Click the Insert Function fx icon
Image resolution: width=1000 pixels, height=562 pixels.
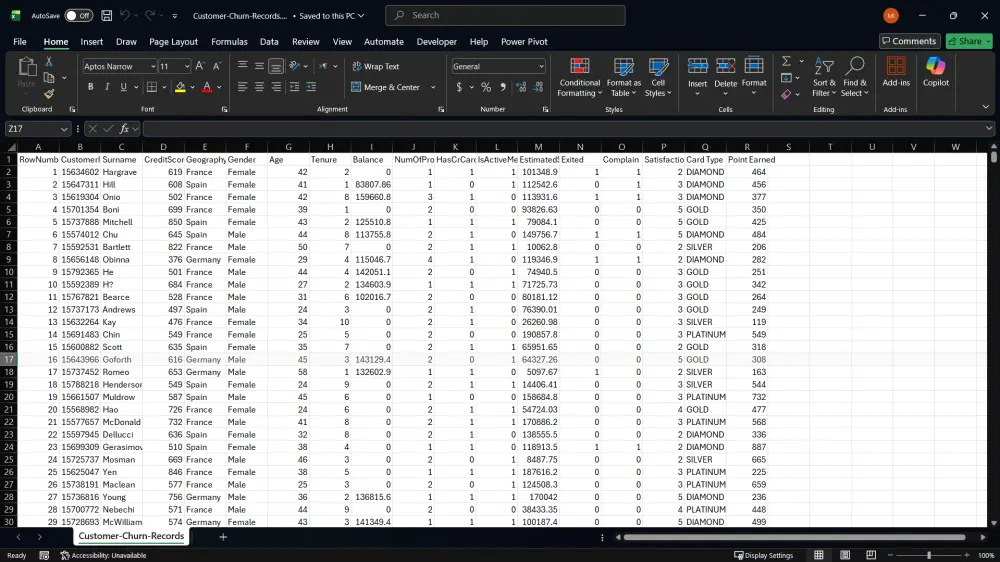click(x=124, y=129)
